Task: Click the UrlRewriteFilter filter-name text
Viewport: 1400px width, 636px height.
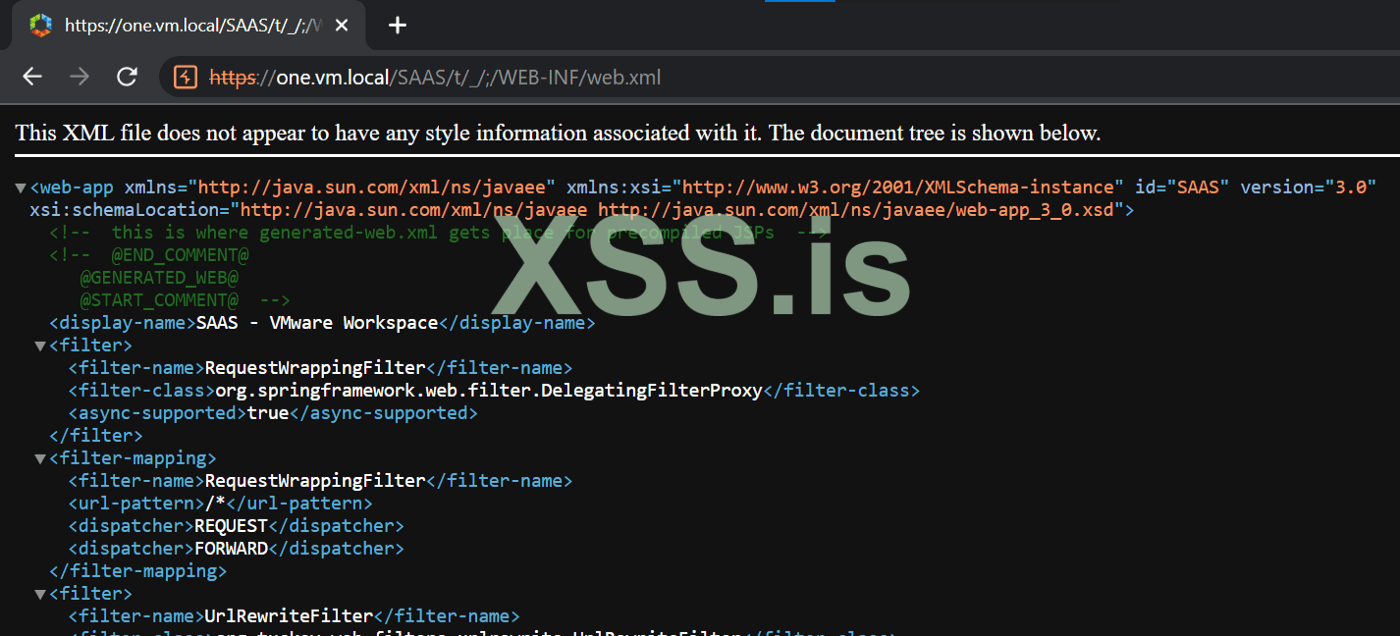Action: tap(289, 617)
